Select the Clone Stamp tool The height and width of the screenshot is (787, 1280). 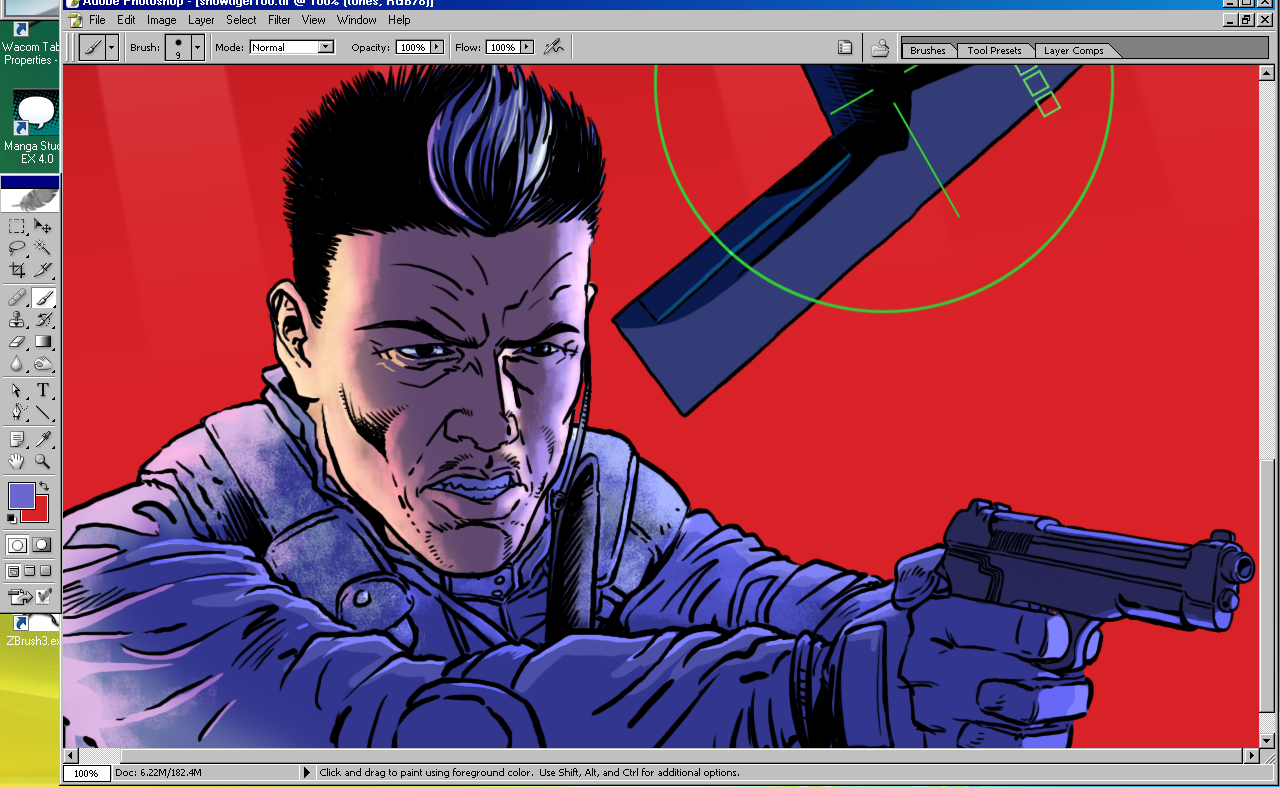tap(17, 320)
